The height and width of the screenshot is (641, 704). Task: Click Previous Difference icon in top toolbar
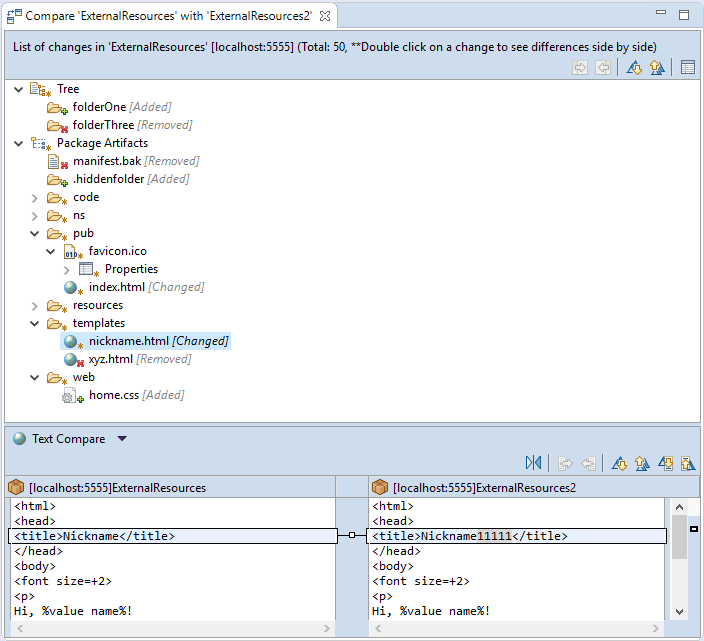coord(657,68)
